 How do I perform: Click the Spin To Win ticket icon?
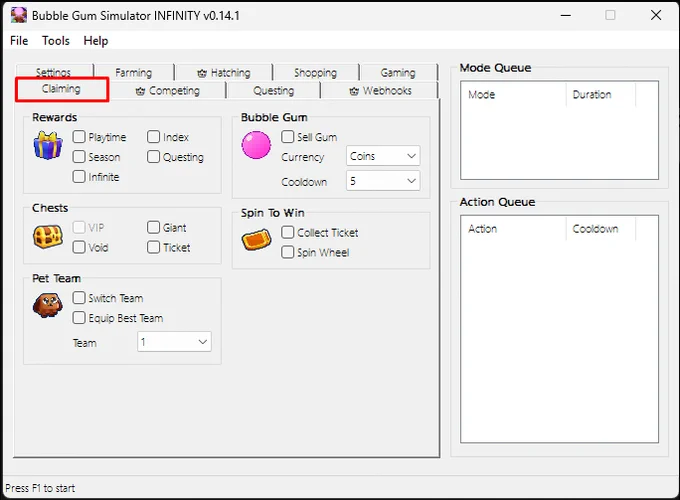click(257, 240)
